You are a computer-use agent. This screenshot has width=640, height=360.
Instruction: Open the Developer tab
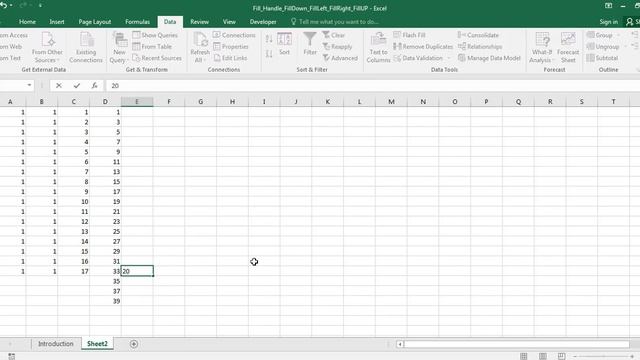coord(263,22)
